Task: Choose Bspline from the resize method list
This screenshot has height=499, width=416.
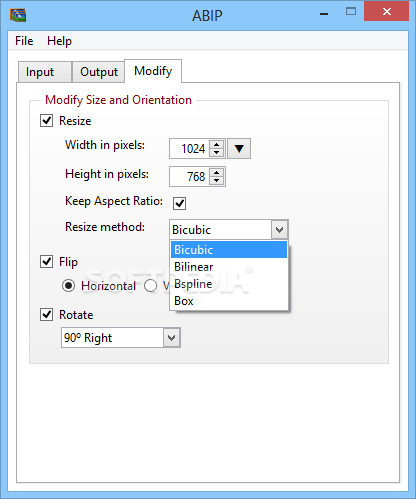Action: coord(229,284)
